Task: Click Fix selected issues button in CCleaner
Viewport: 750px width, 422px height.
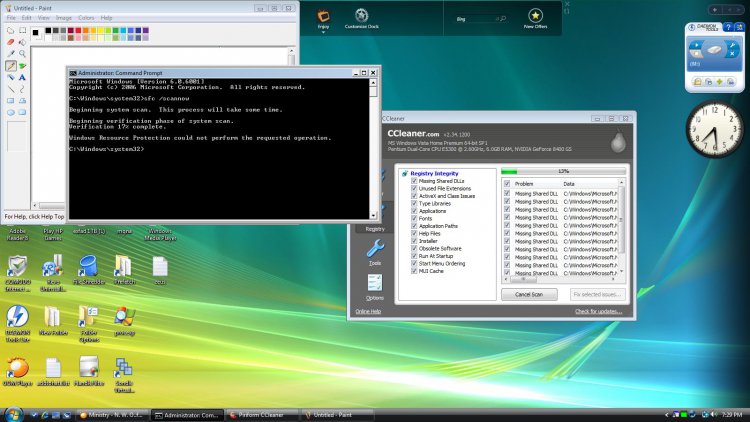Action: 597,294
